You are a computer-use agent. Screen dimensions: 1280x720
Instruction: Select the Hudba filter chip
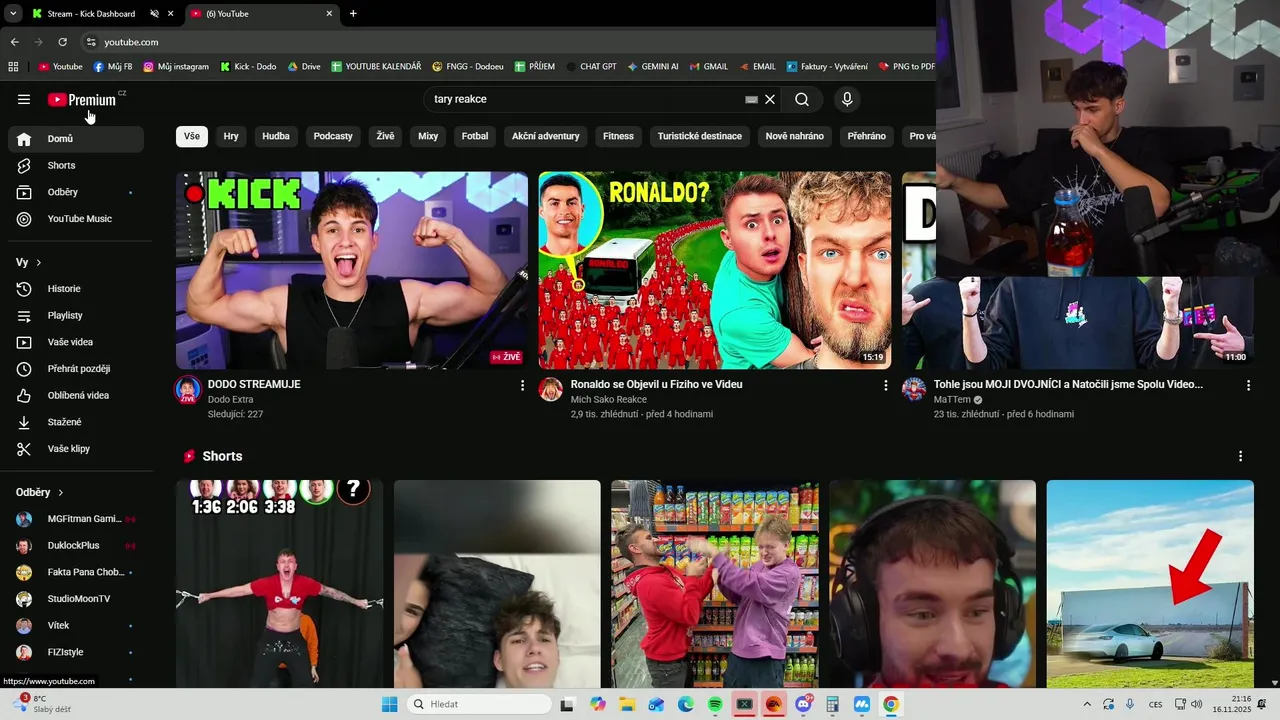click(x=276, y=136)
